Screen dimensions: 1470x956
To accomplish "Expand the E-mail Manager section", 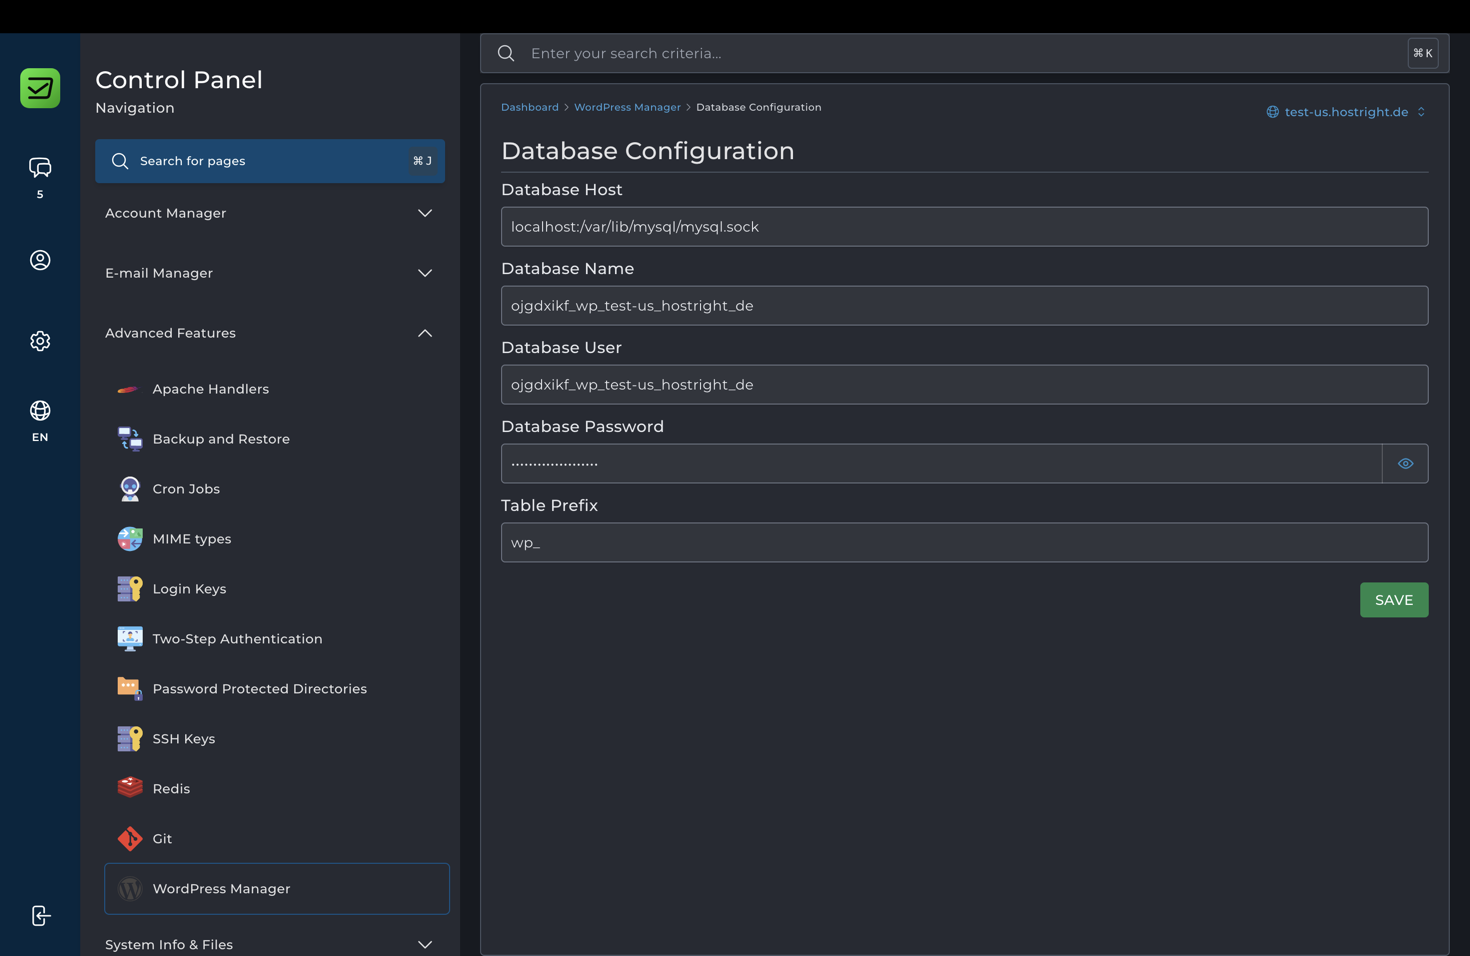I will 270,273.
